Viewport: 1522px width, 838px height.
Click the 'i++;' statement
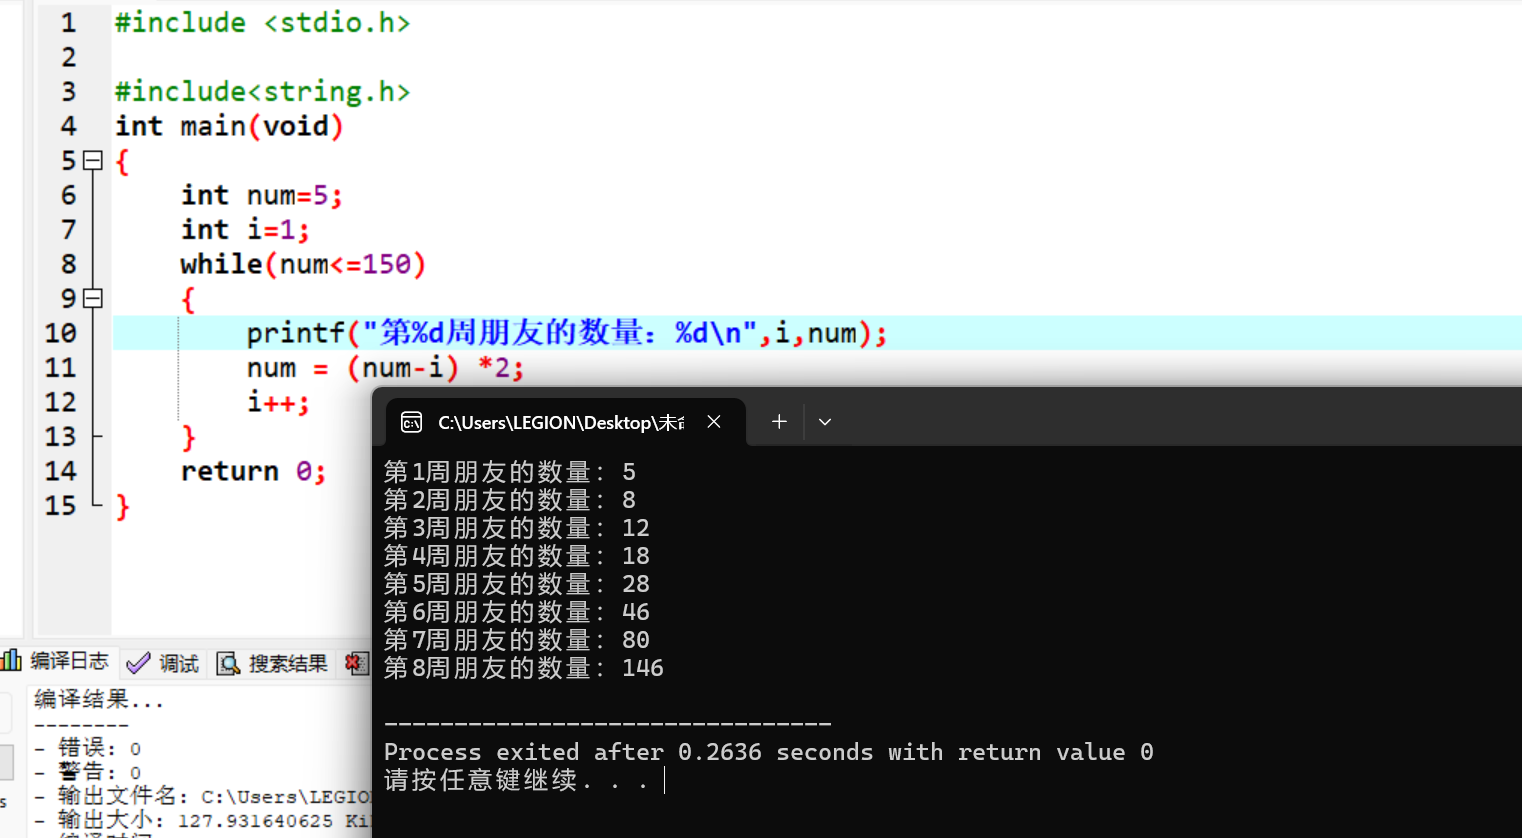click(x=278, y=402)
